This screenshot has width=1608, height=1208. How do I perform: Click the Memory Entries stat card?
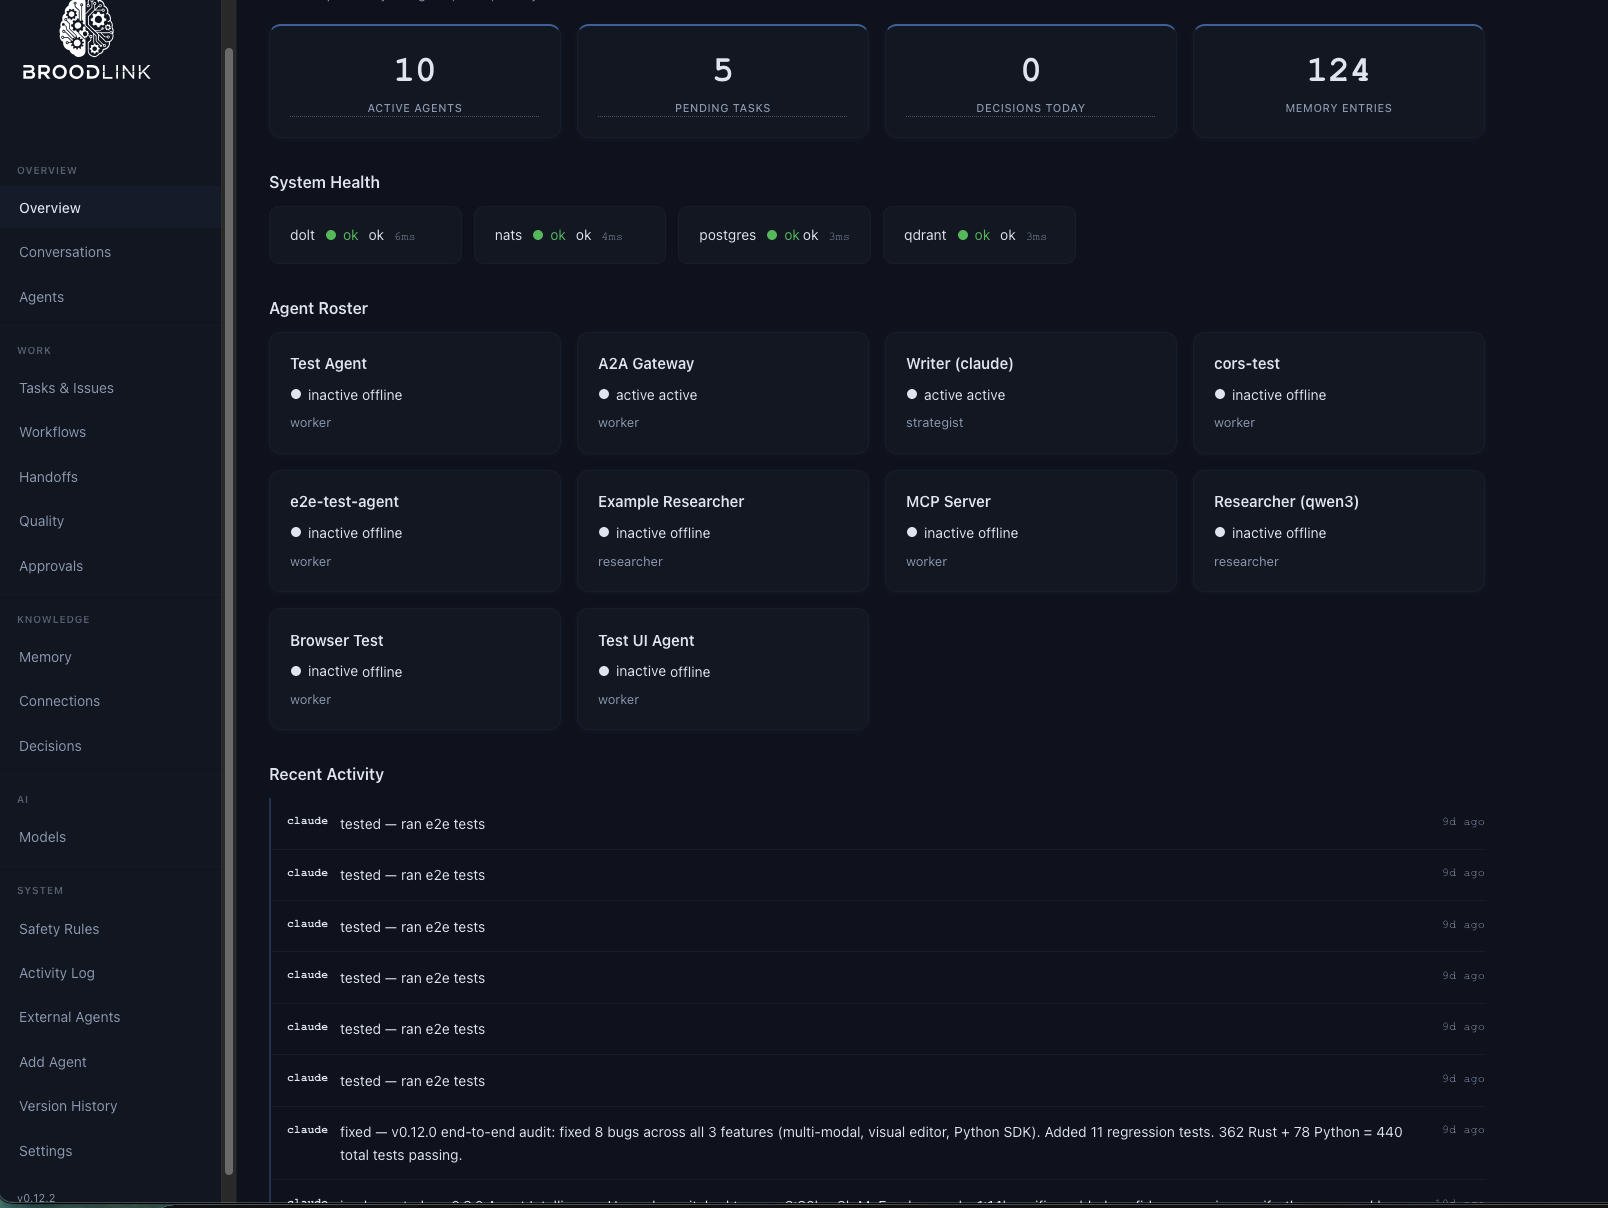[1339, 81]
